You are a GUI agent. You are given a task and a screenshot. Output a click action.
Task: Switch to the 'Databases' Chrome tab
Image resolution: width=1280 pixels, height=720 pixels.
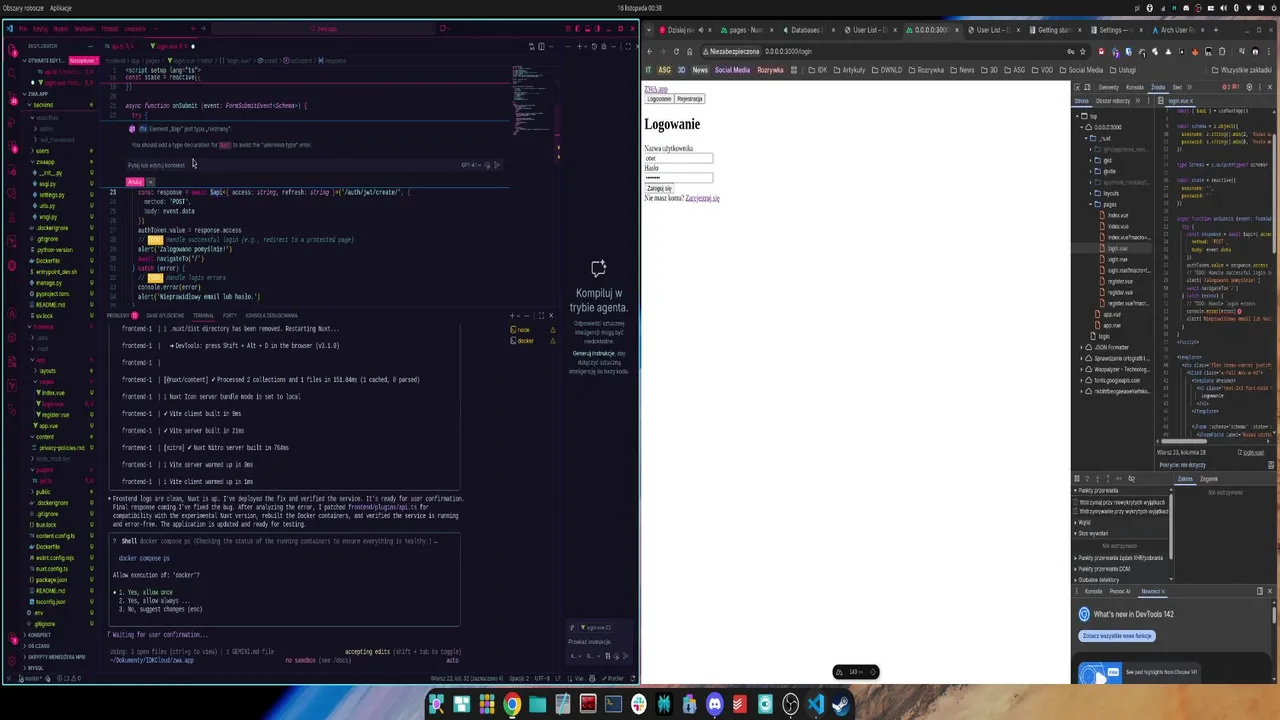tap(805, 30)
